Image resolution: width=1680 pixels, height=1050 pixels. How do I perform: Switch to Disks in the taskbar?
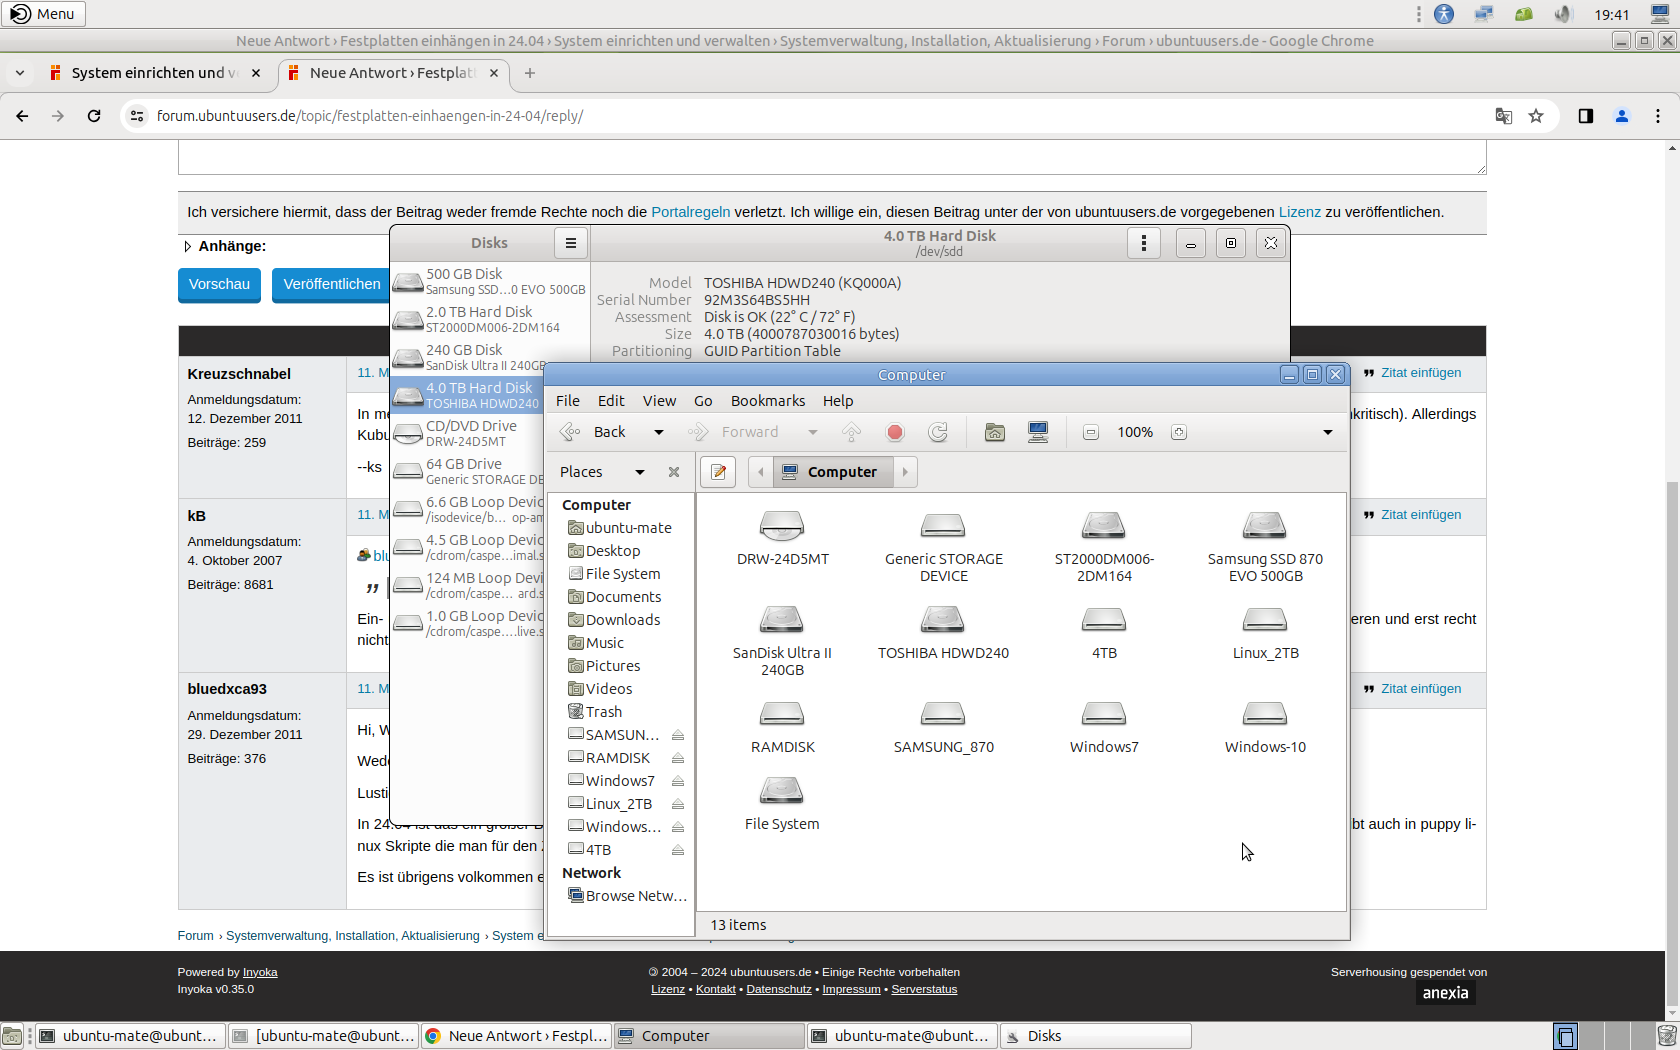coord(1096,1036)
